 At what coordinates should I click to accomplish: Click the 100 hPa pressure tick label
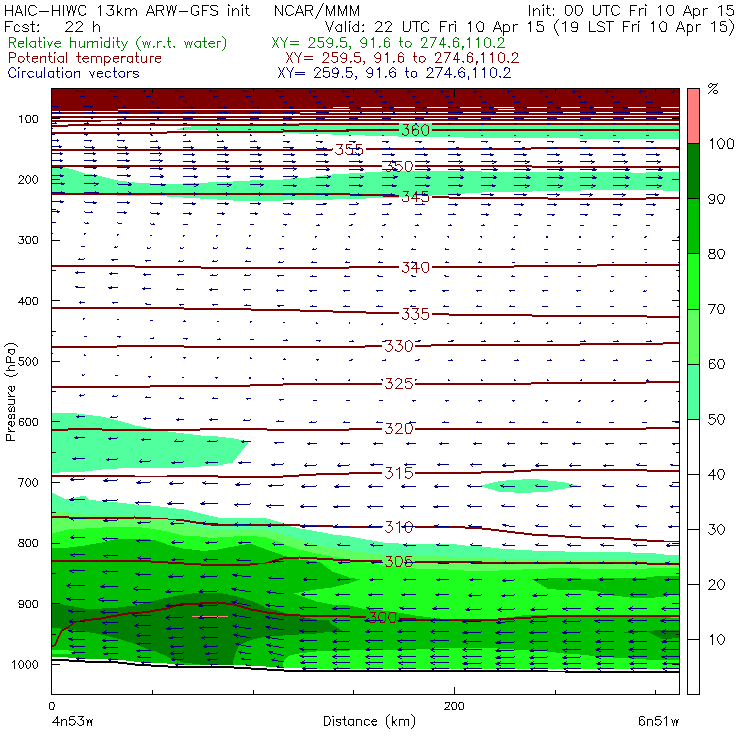point(28,119)
